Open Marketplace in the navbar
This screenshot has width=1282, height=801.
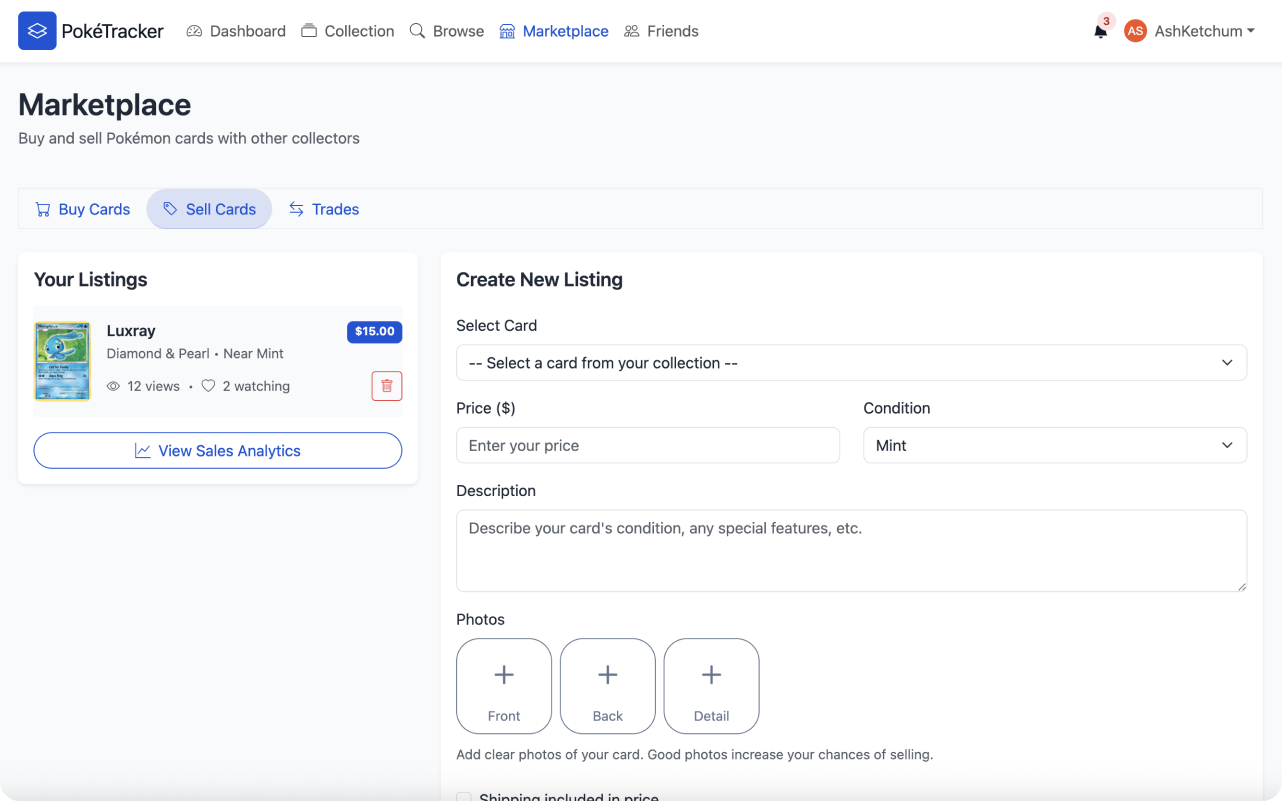point(554,31)
